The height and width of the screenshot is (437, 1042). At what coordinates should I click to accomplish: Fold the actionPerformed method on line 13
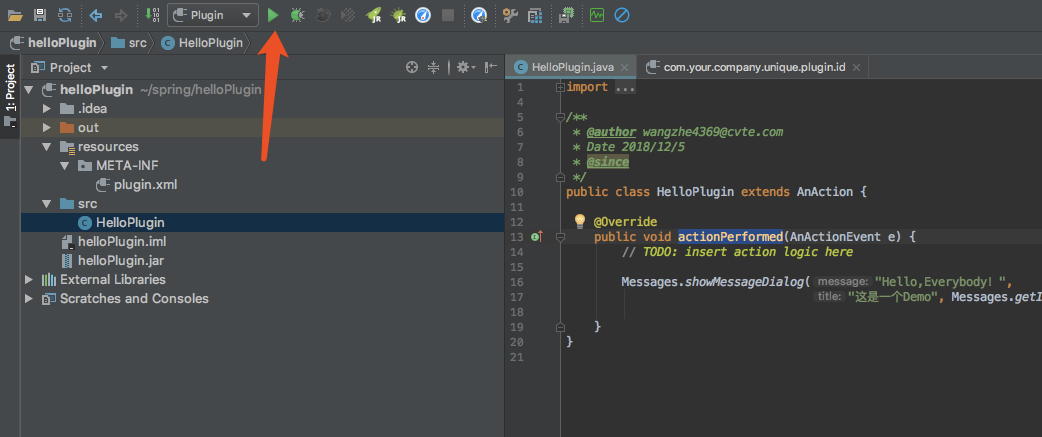tap(560, 237)
